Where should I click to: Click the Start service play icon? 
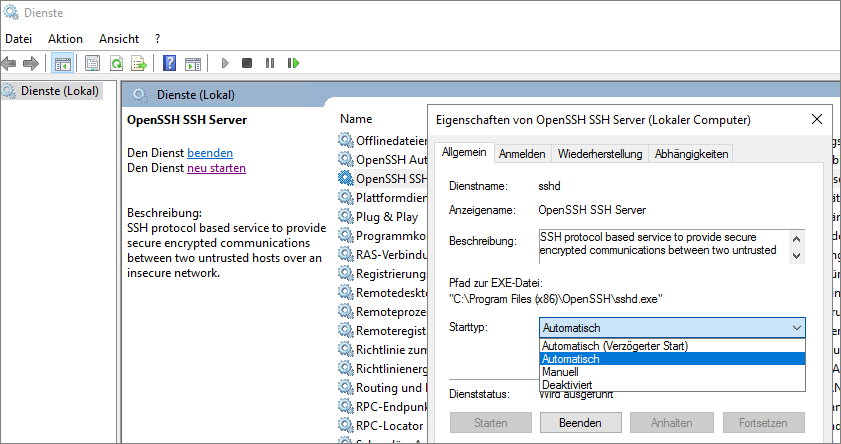coord(225,63)
